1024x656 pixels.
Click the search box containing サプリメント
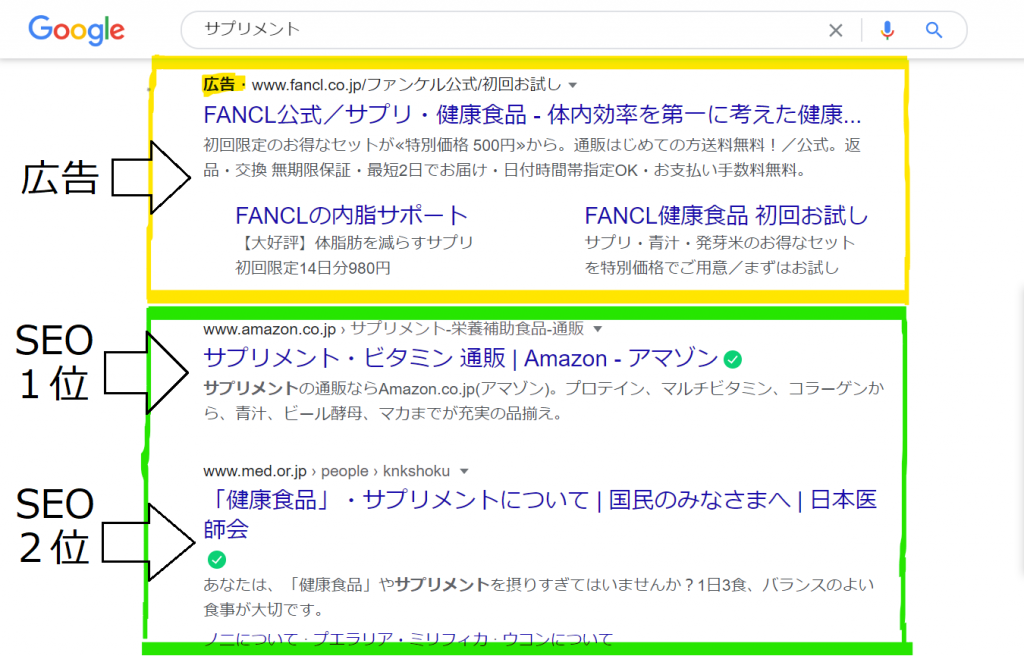coord(573,30)
